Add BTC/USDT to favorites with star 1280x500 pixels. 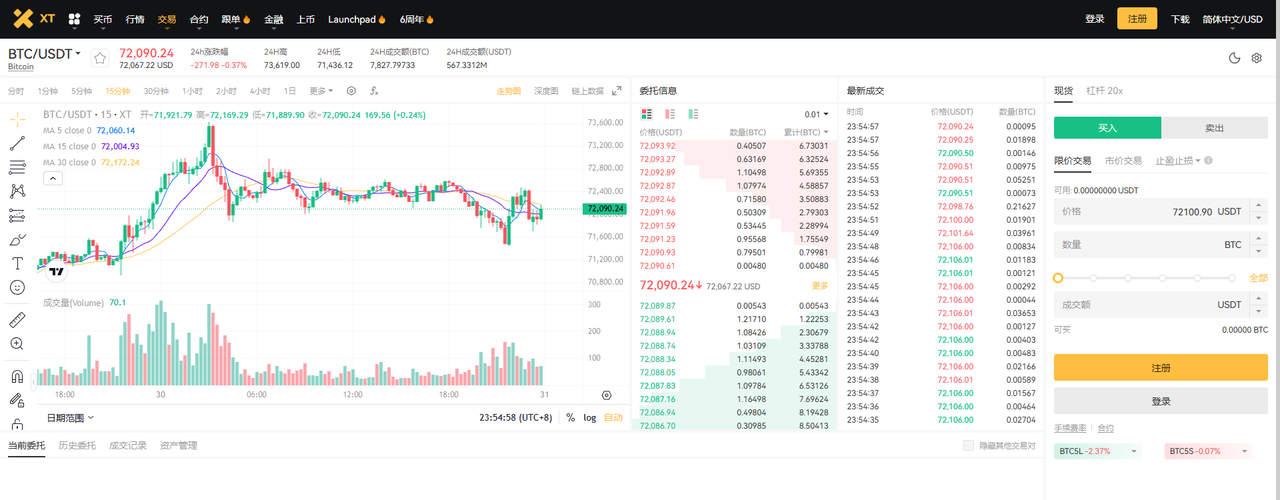click(99, 58)
